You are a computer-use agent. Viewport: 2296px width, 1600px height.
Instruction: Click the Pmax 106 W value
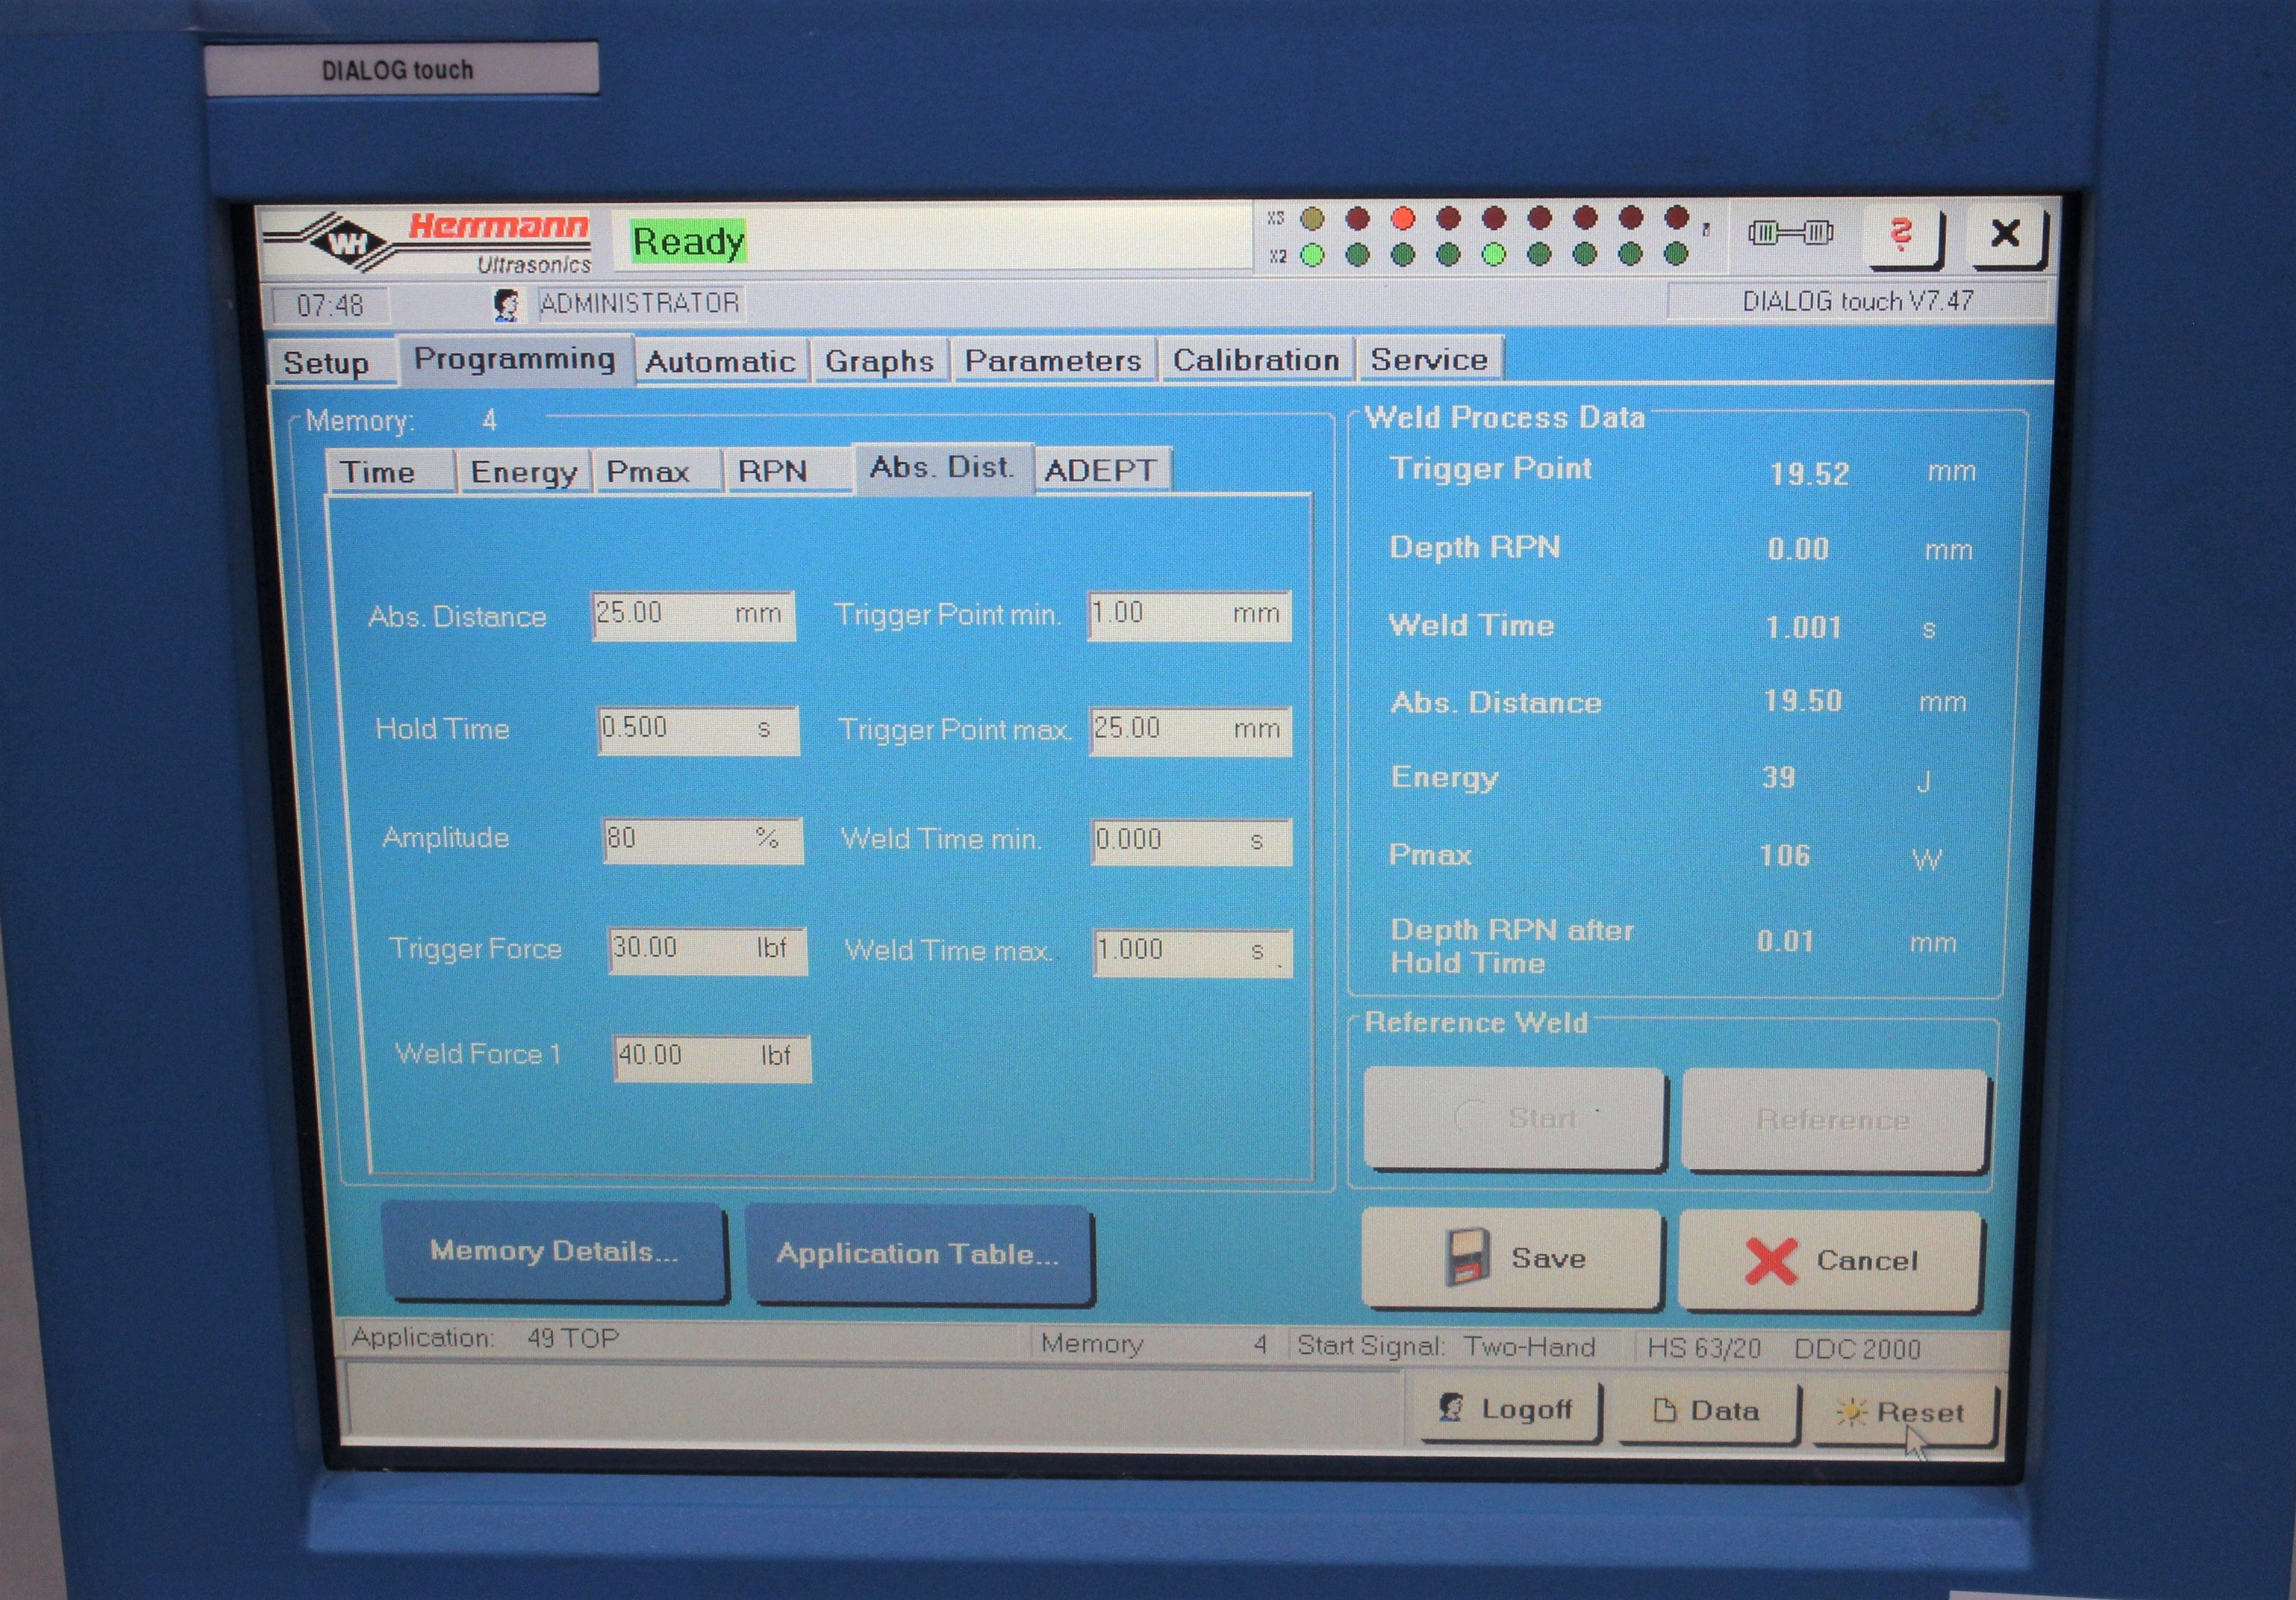[x=1784, y=855]
